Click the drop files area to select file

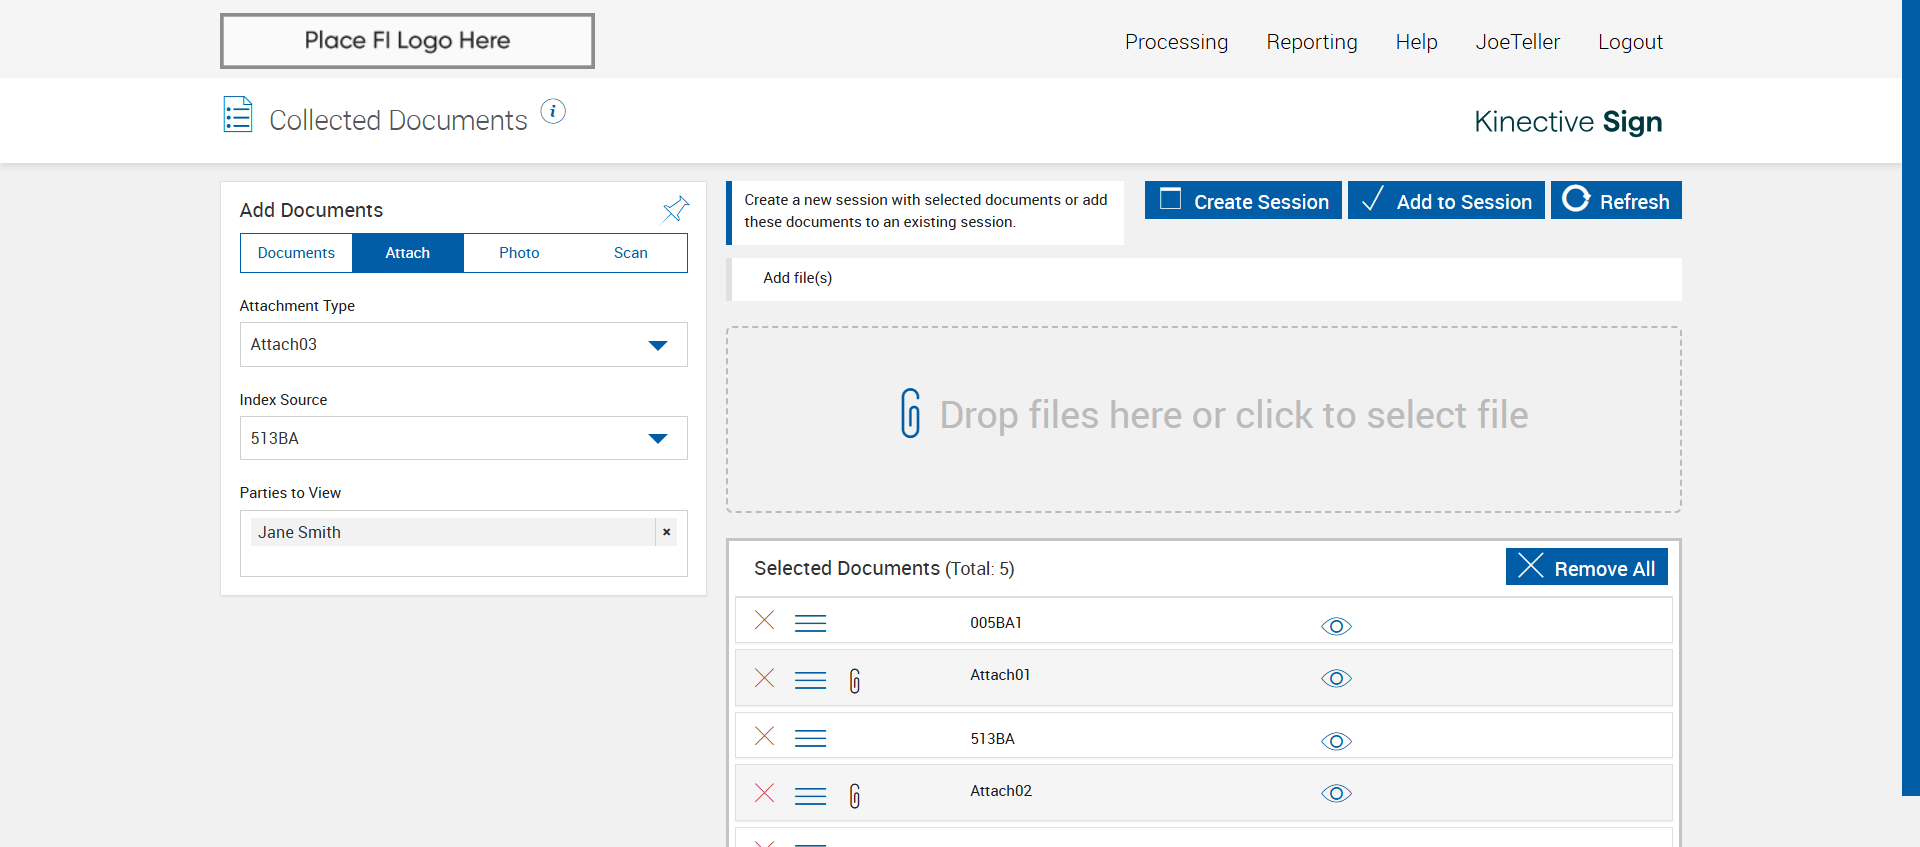(x=1203, y=418)
